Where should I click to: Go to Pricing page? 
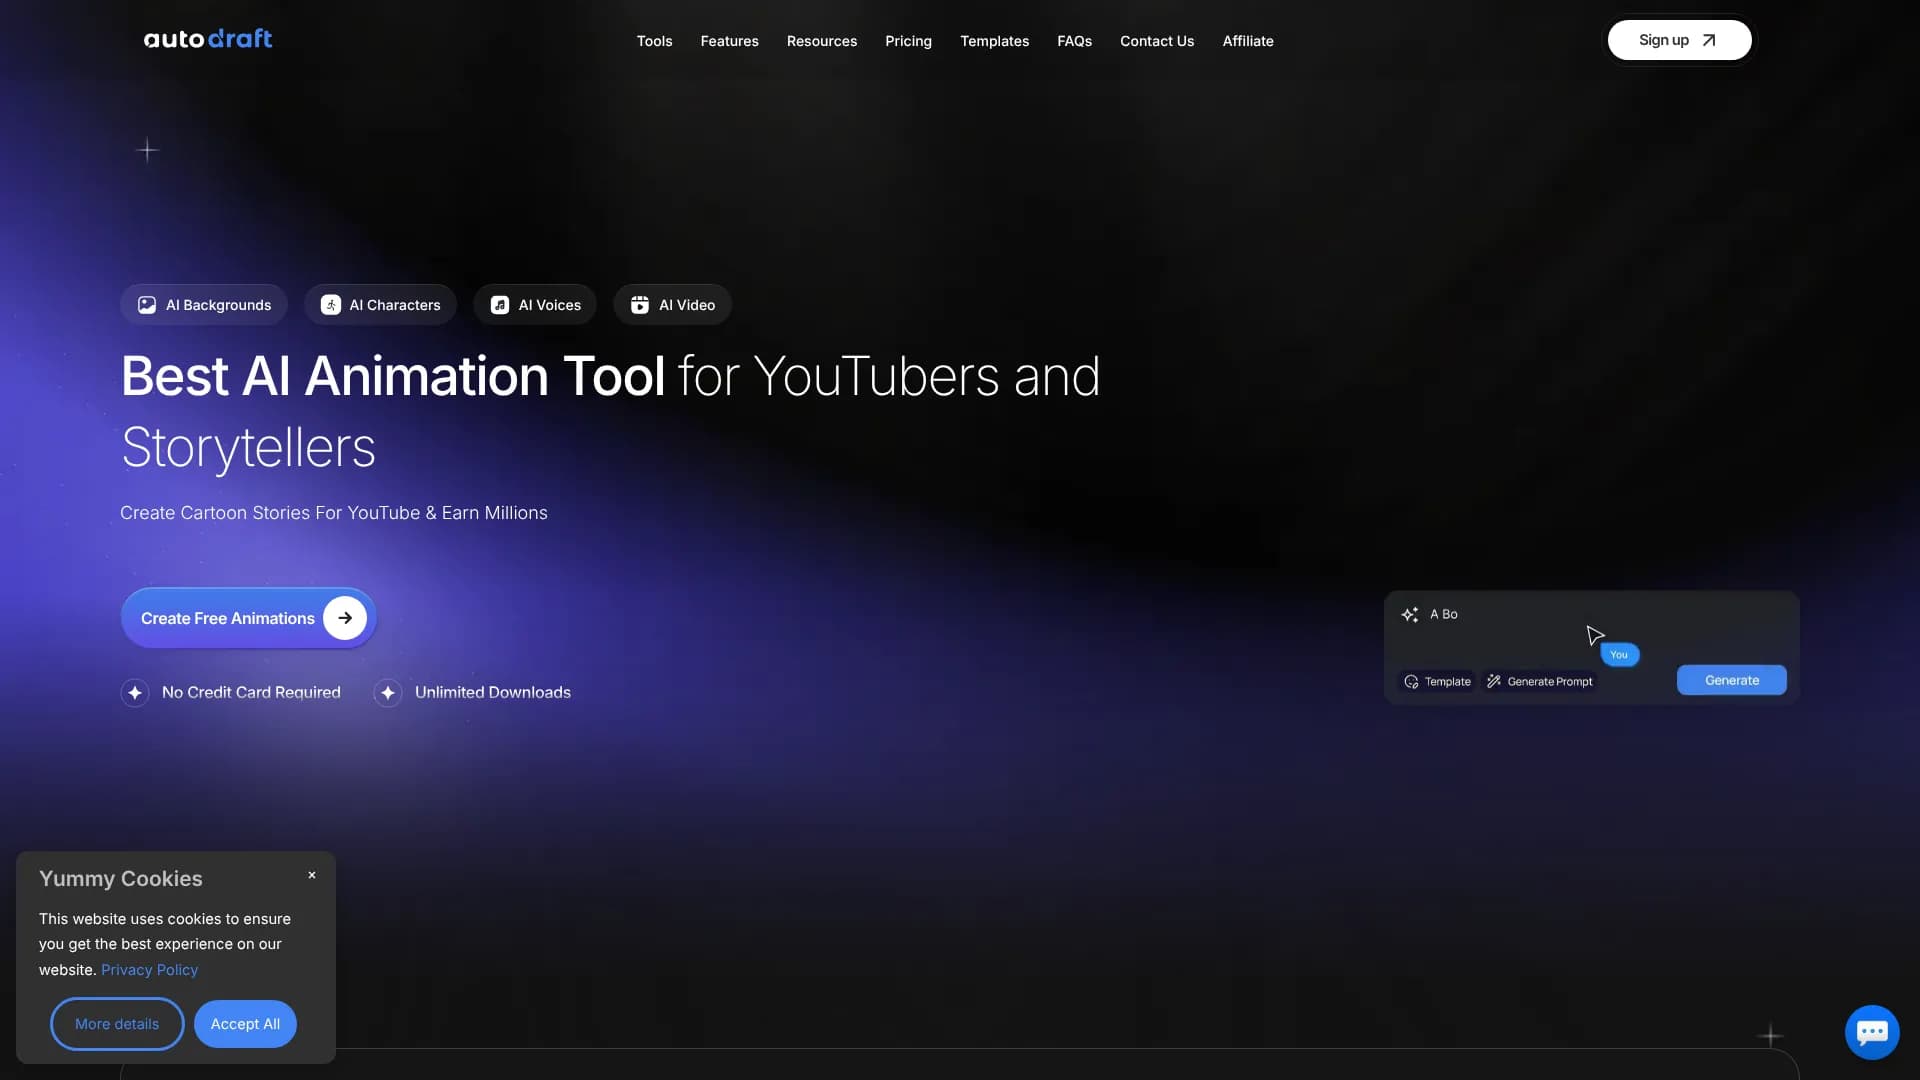click(x=908, y=41)
